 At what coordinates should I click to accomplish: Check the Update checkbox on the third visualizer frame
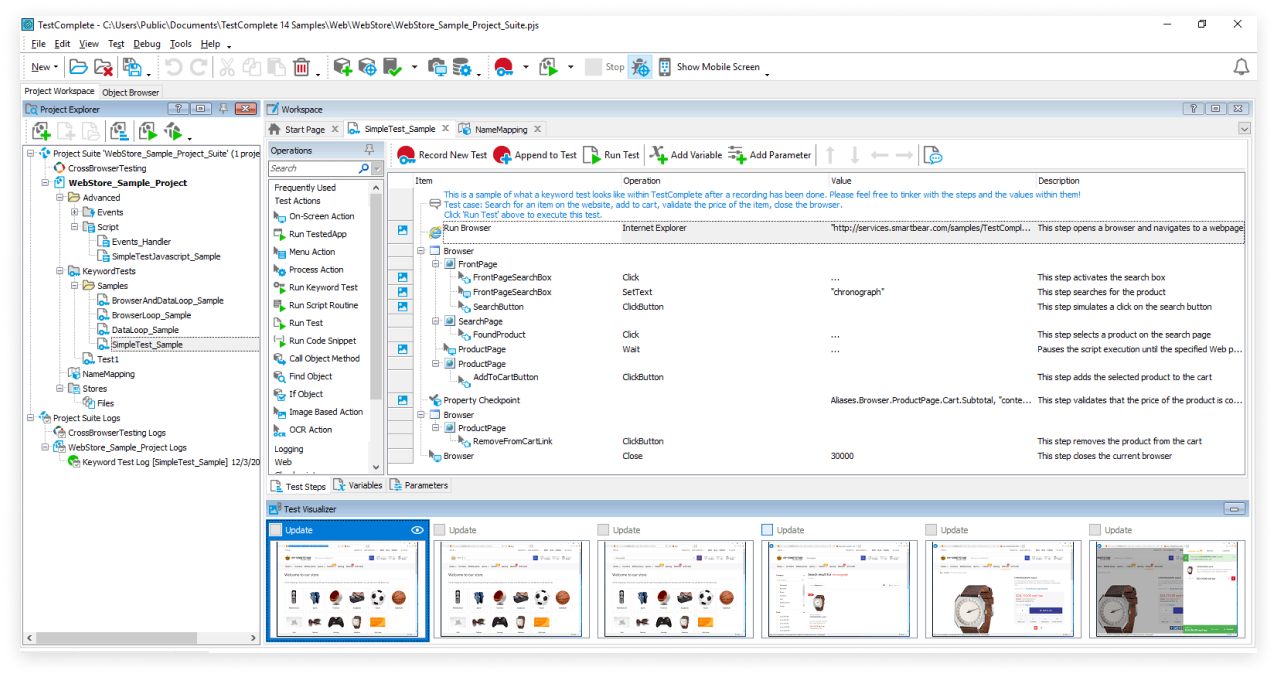coord(603,530)
